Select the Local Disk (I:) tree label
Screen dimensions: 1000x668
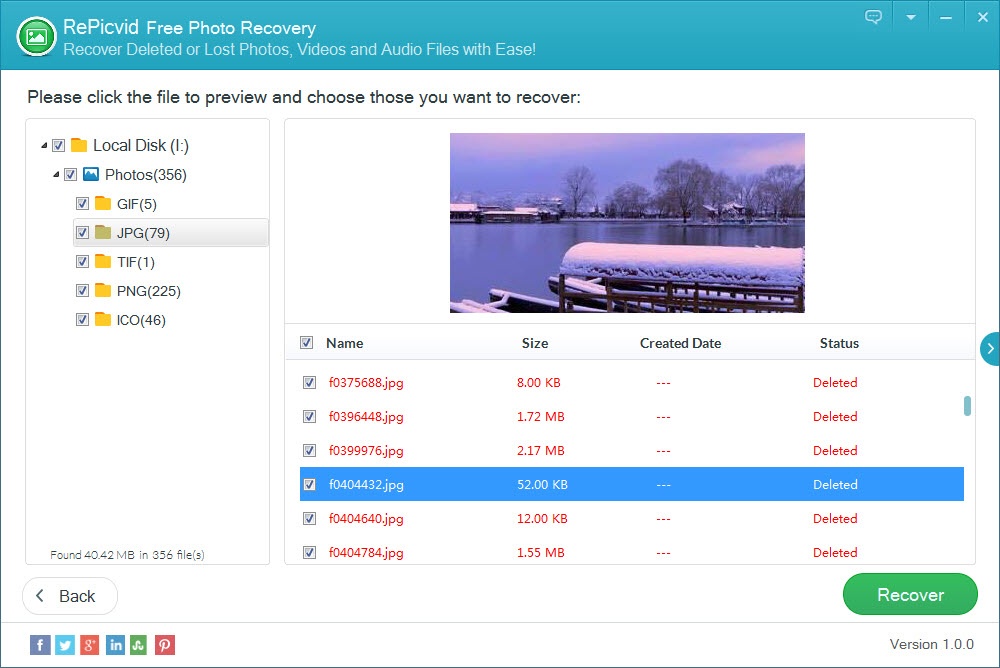pyautogui.click(x=141, y=145)
